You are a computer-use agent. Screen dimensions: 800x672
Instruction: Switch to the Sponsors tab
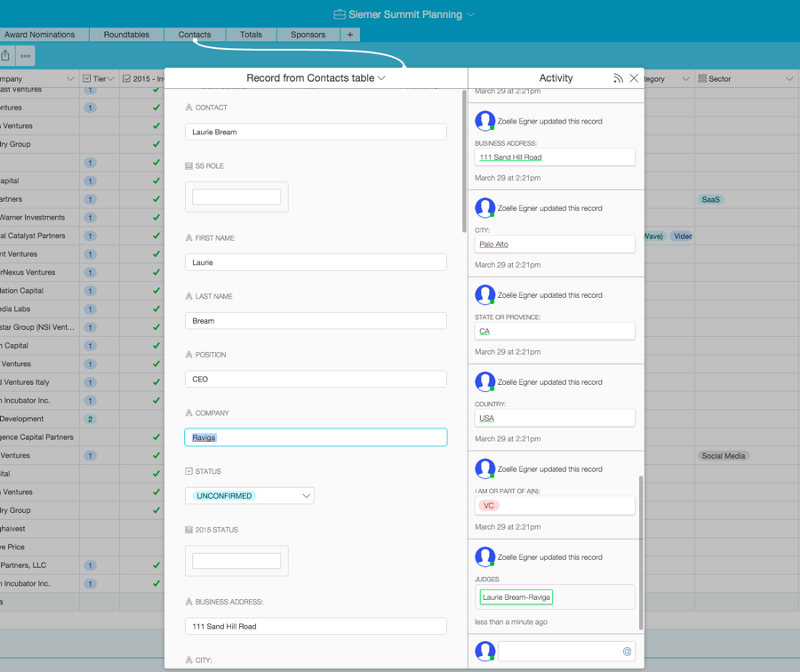(x=308, y=35)
